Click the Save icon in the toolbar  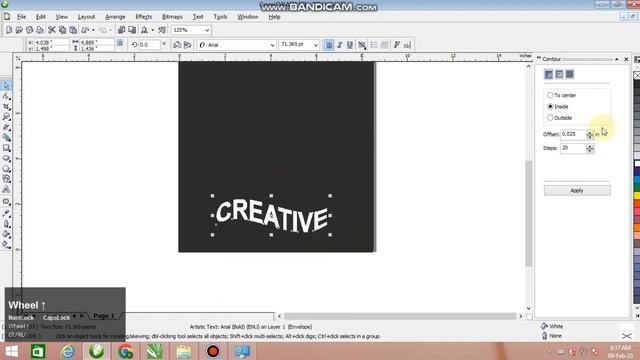tap(29, 30)
